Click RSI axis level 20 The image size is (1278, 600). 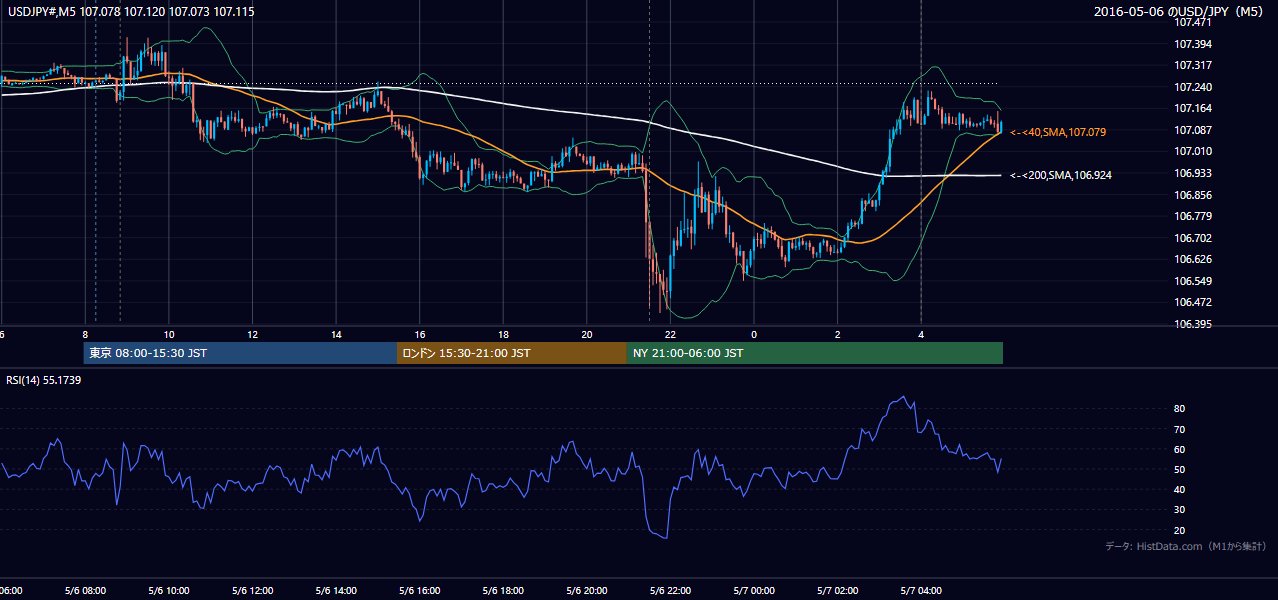(x=1180, y=530)
